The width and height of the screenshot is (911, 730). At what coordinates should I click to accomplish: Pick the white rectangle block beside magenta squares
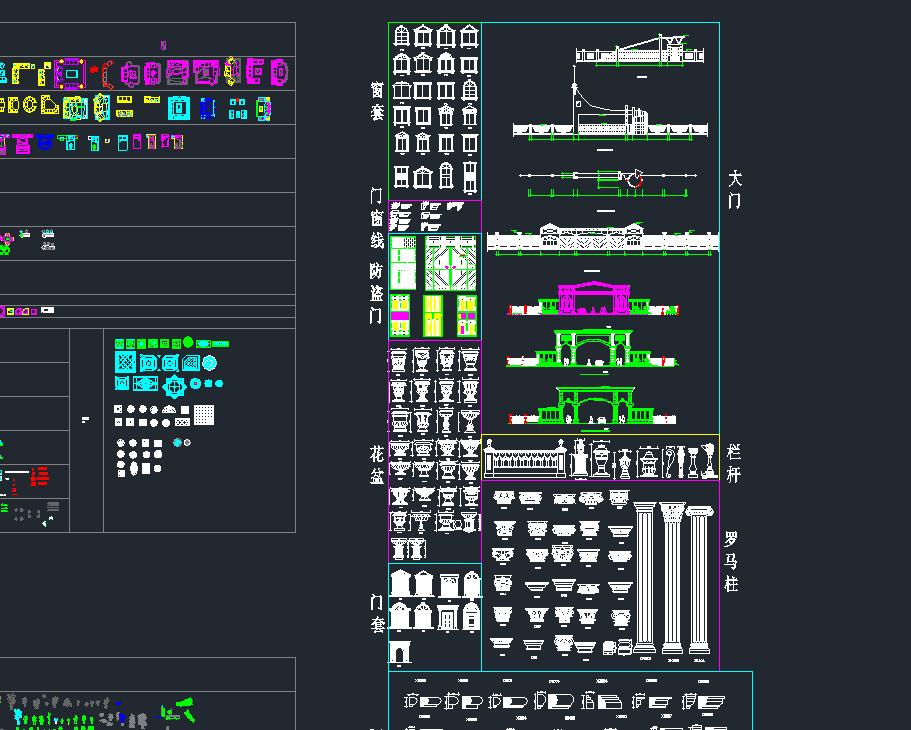tap(48, 310)
